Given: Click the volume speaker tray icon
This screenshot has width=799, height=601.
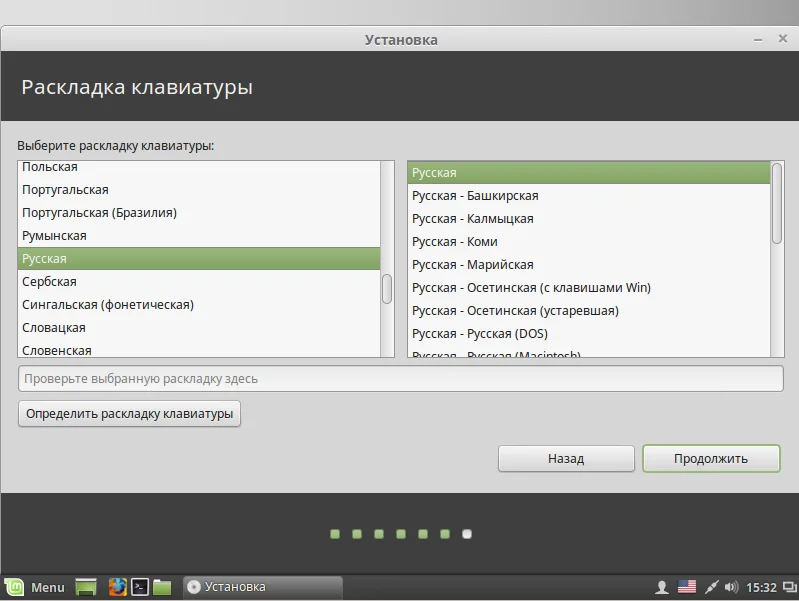Looking at the screenshot, I should click(731, 587).
